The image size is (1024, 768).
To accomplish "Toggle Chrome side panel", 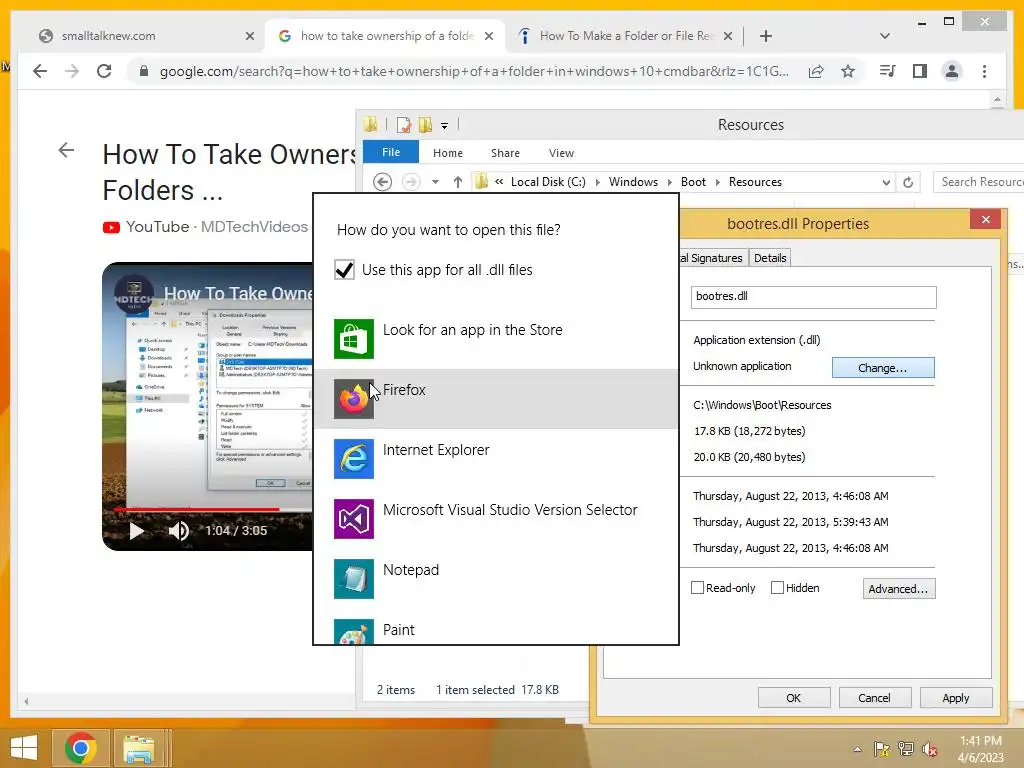I will (920, 71).
